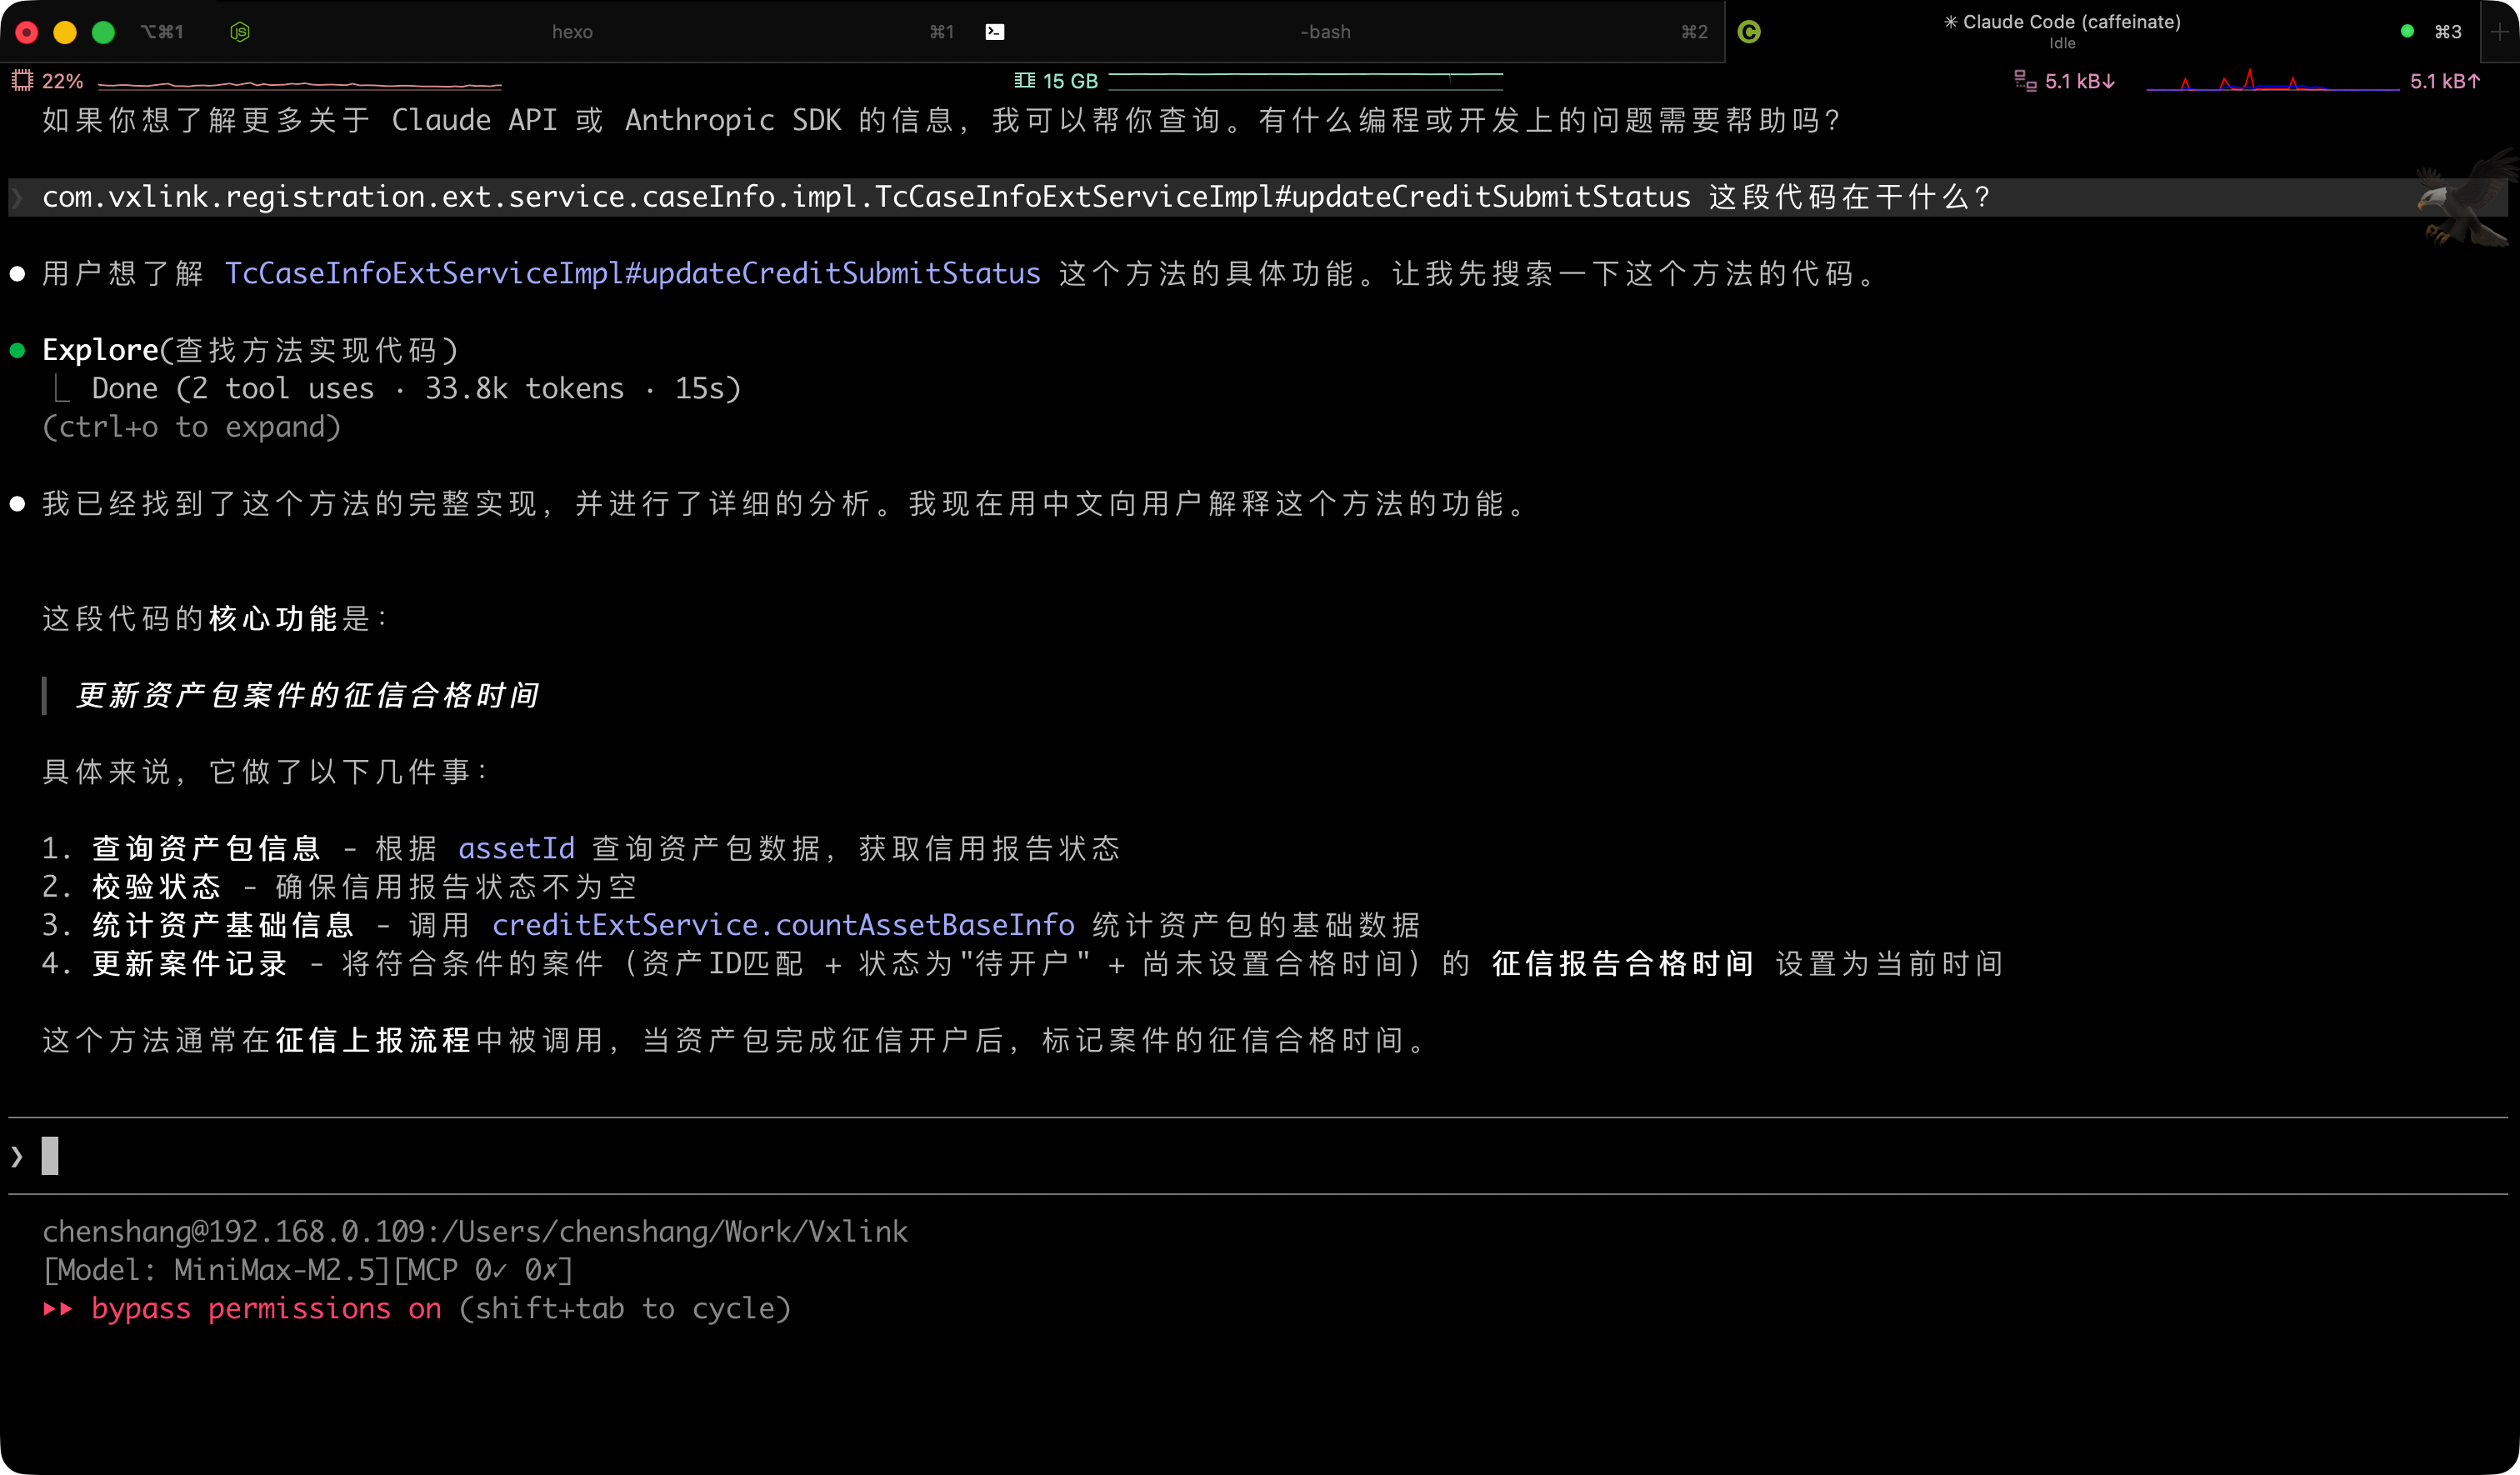The height and width of the screenshot is (1475, 2520).
Task: Click the Node.js icon on hexo tab
Action: coord(240,32)
